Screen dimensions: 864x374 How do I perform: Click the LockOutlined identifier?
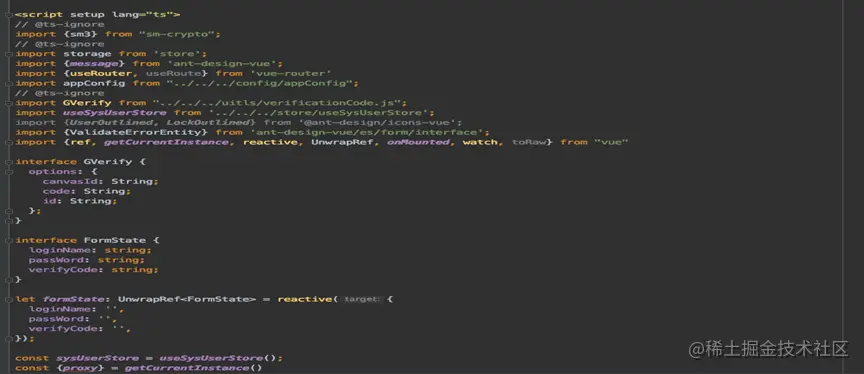coord(209,122)
